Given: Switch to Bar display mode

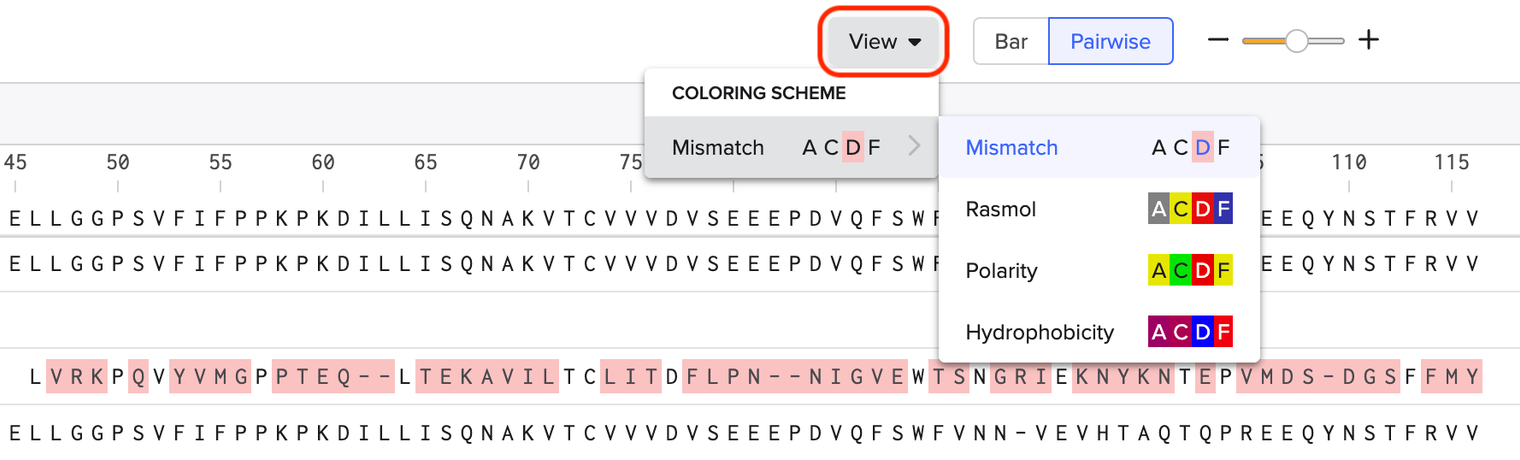Looking at the screenshot, I should (1011, 41).
